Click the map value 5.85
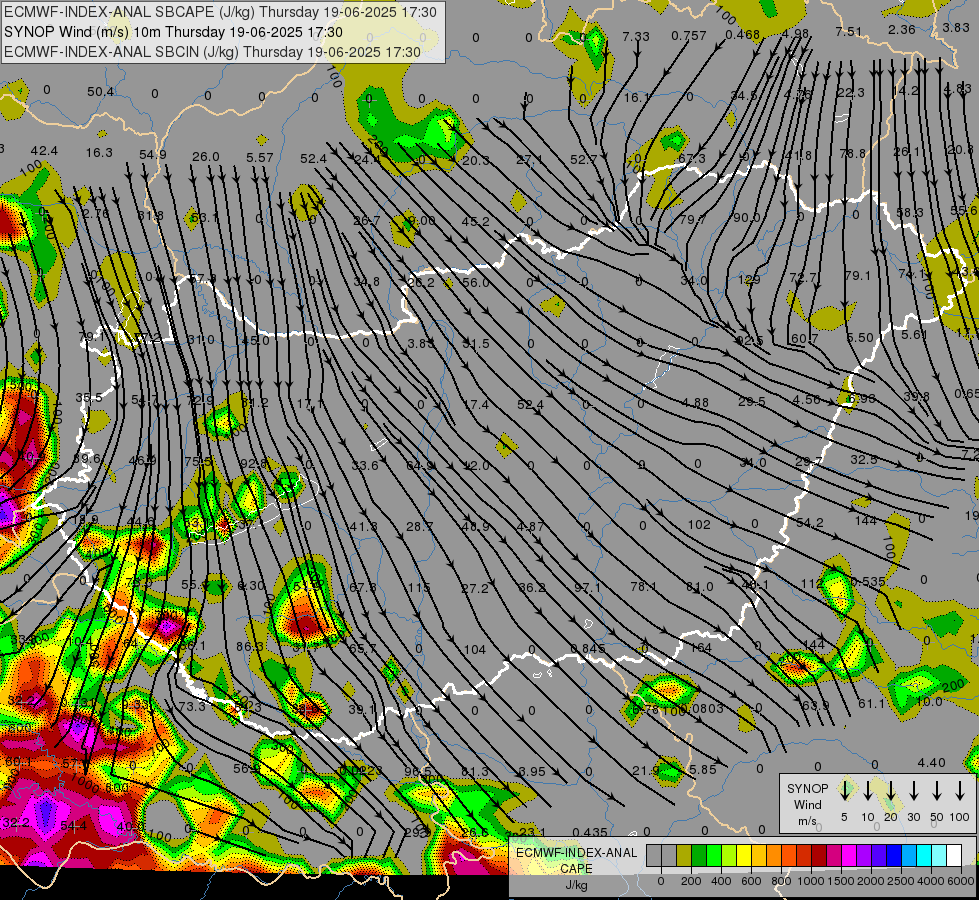 tap(703, 769)
